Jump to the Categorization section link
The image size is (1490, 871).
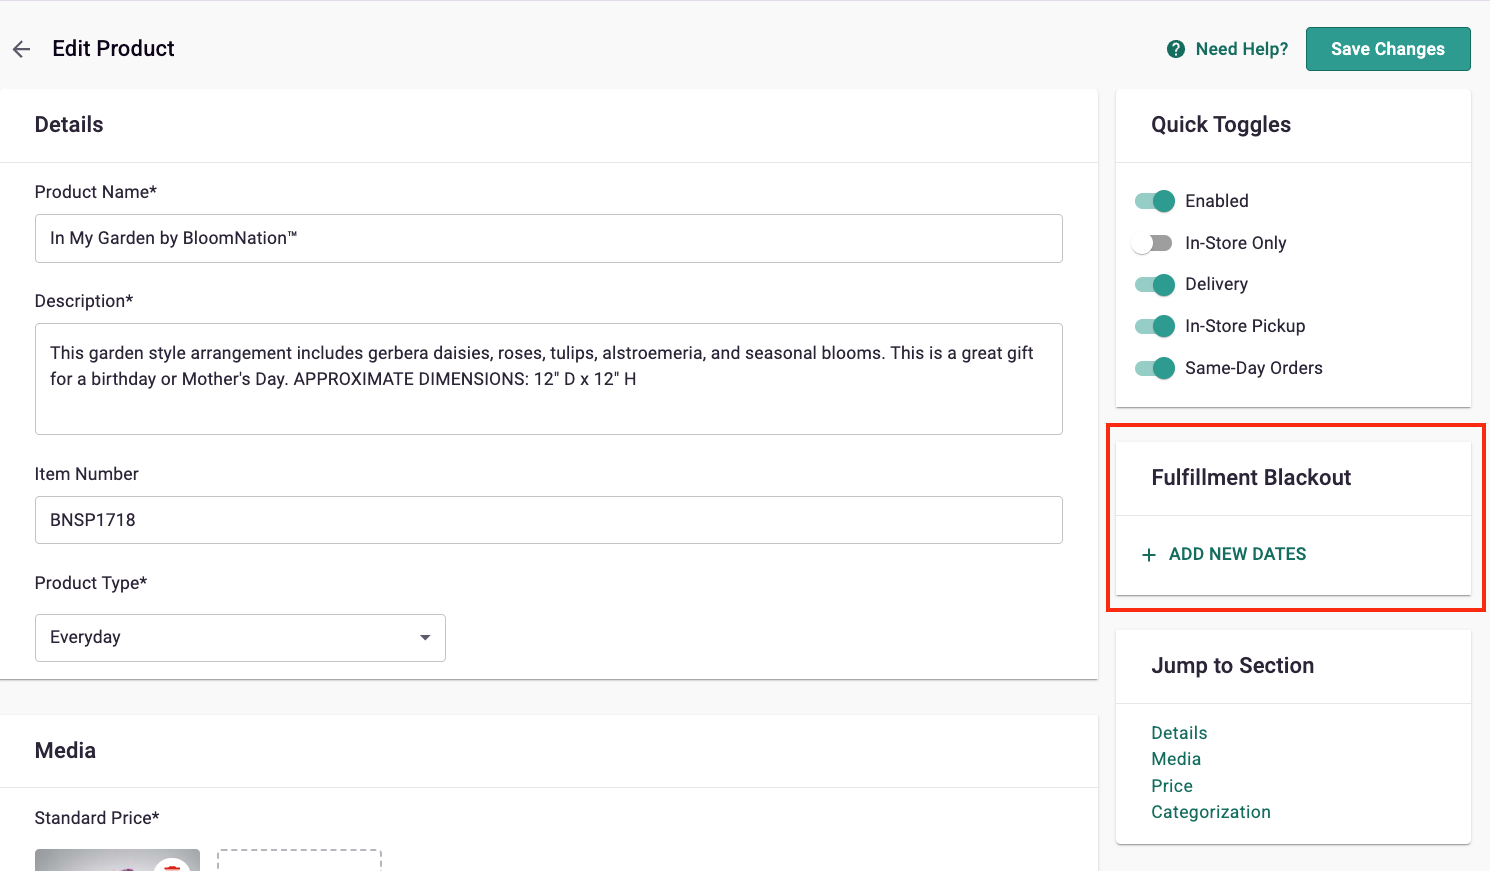click(1211, 812)
